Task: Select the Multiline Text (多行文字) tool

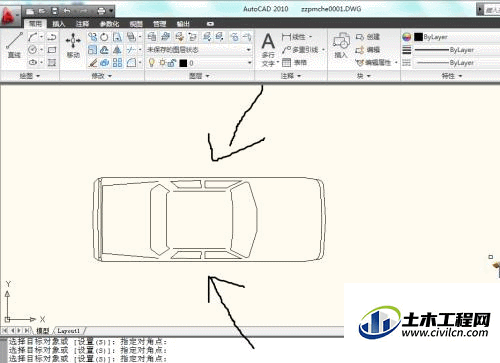Action: coord(268,49)
